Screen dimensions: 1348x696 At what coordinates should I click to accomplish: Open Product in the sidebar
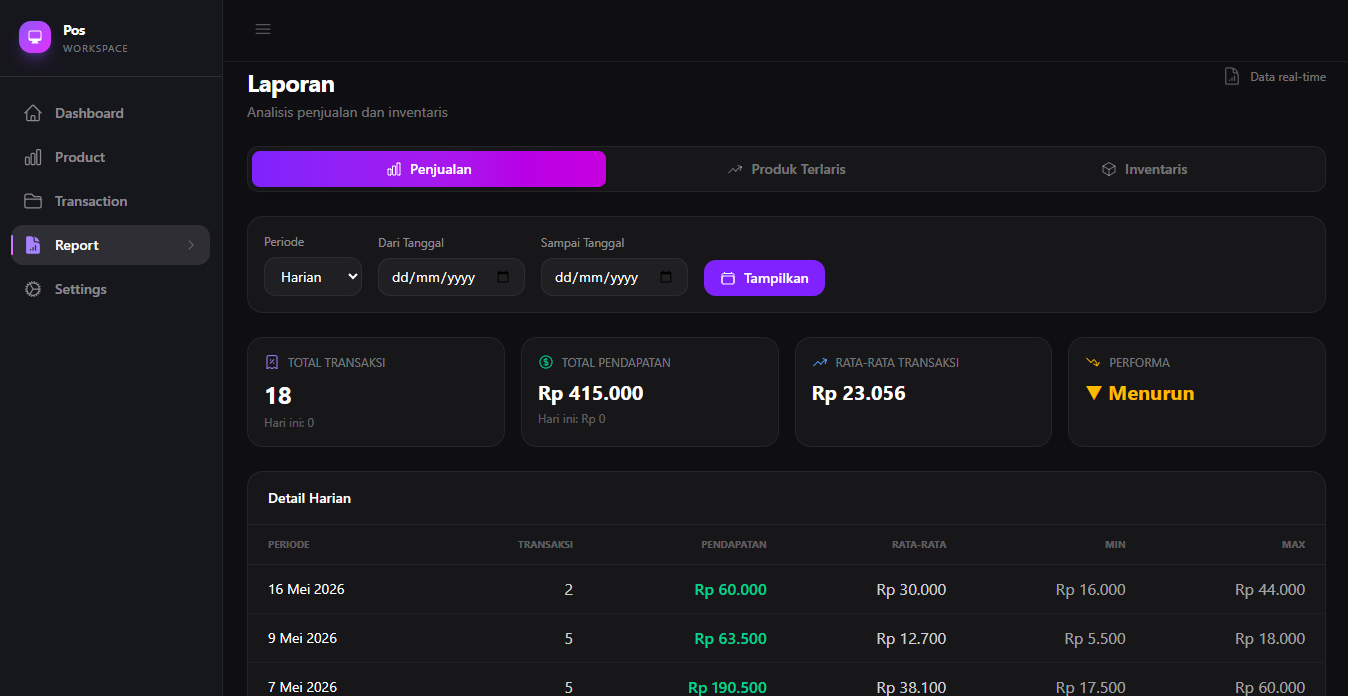(111, 157)
